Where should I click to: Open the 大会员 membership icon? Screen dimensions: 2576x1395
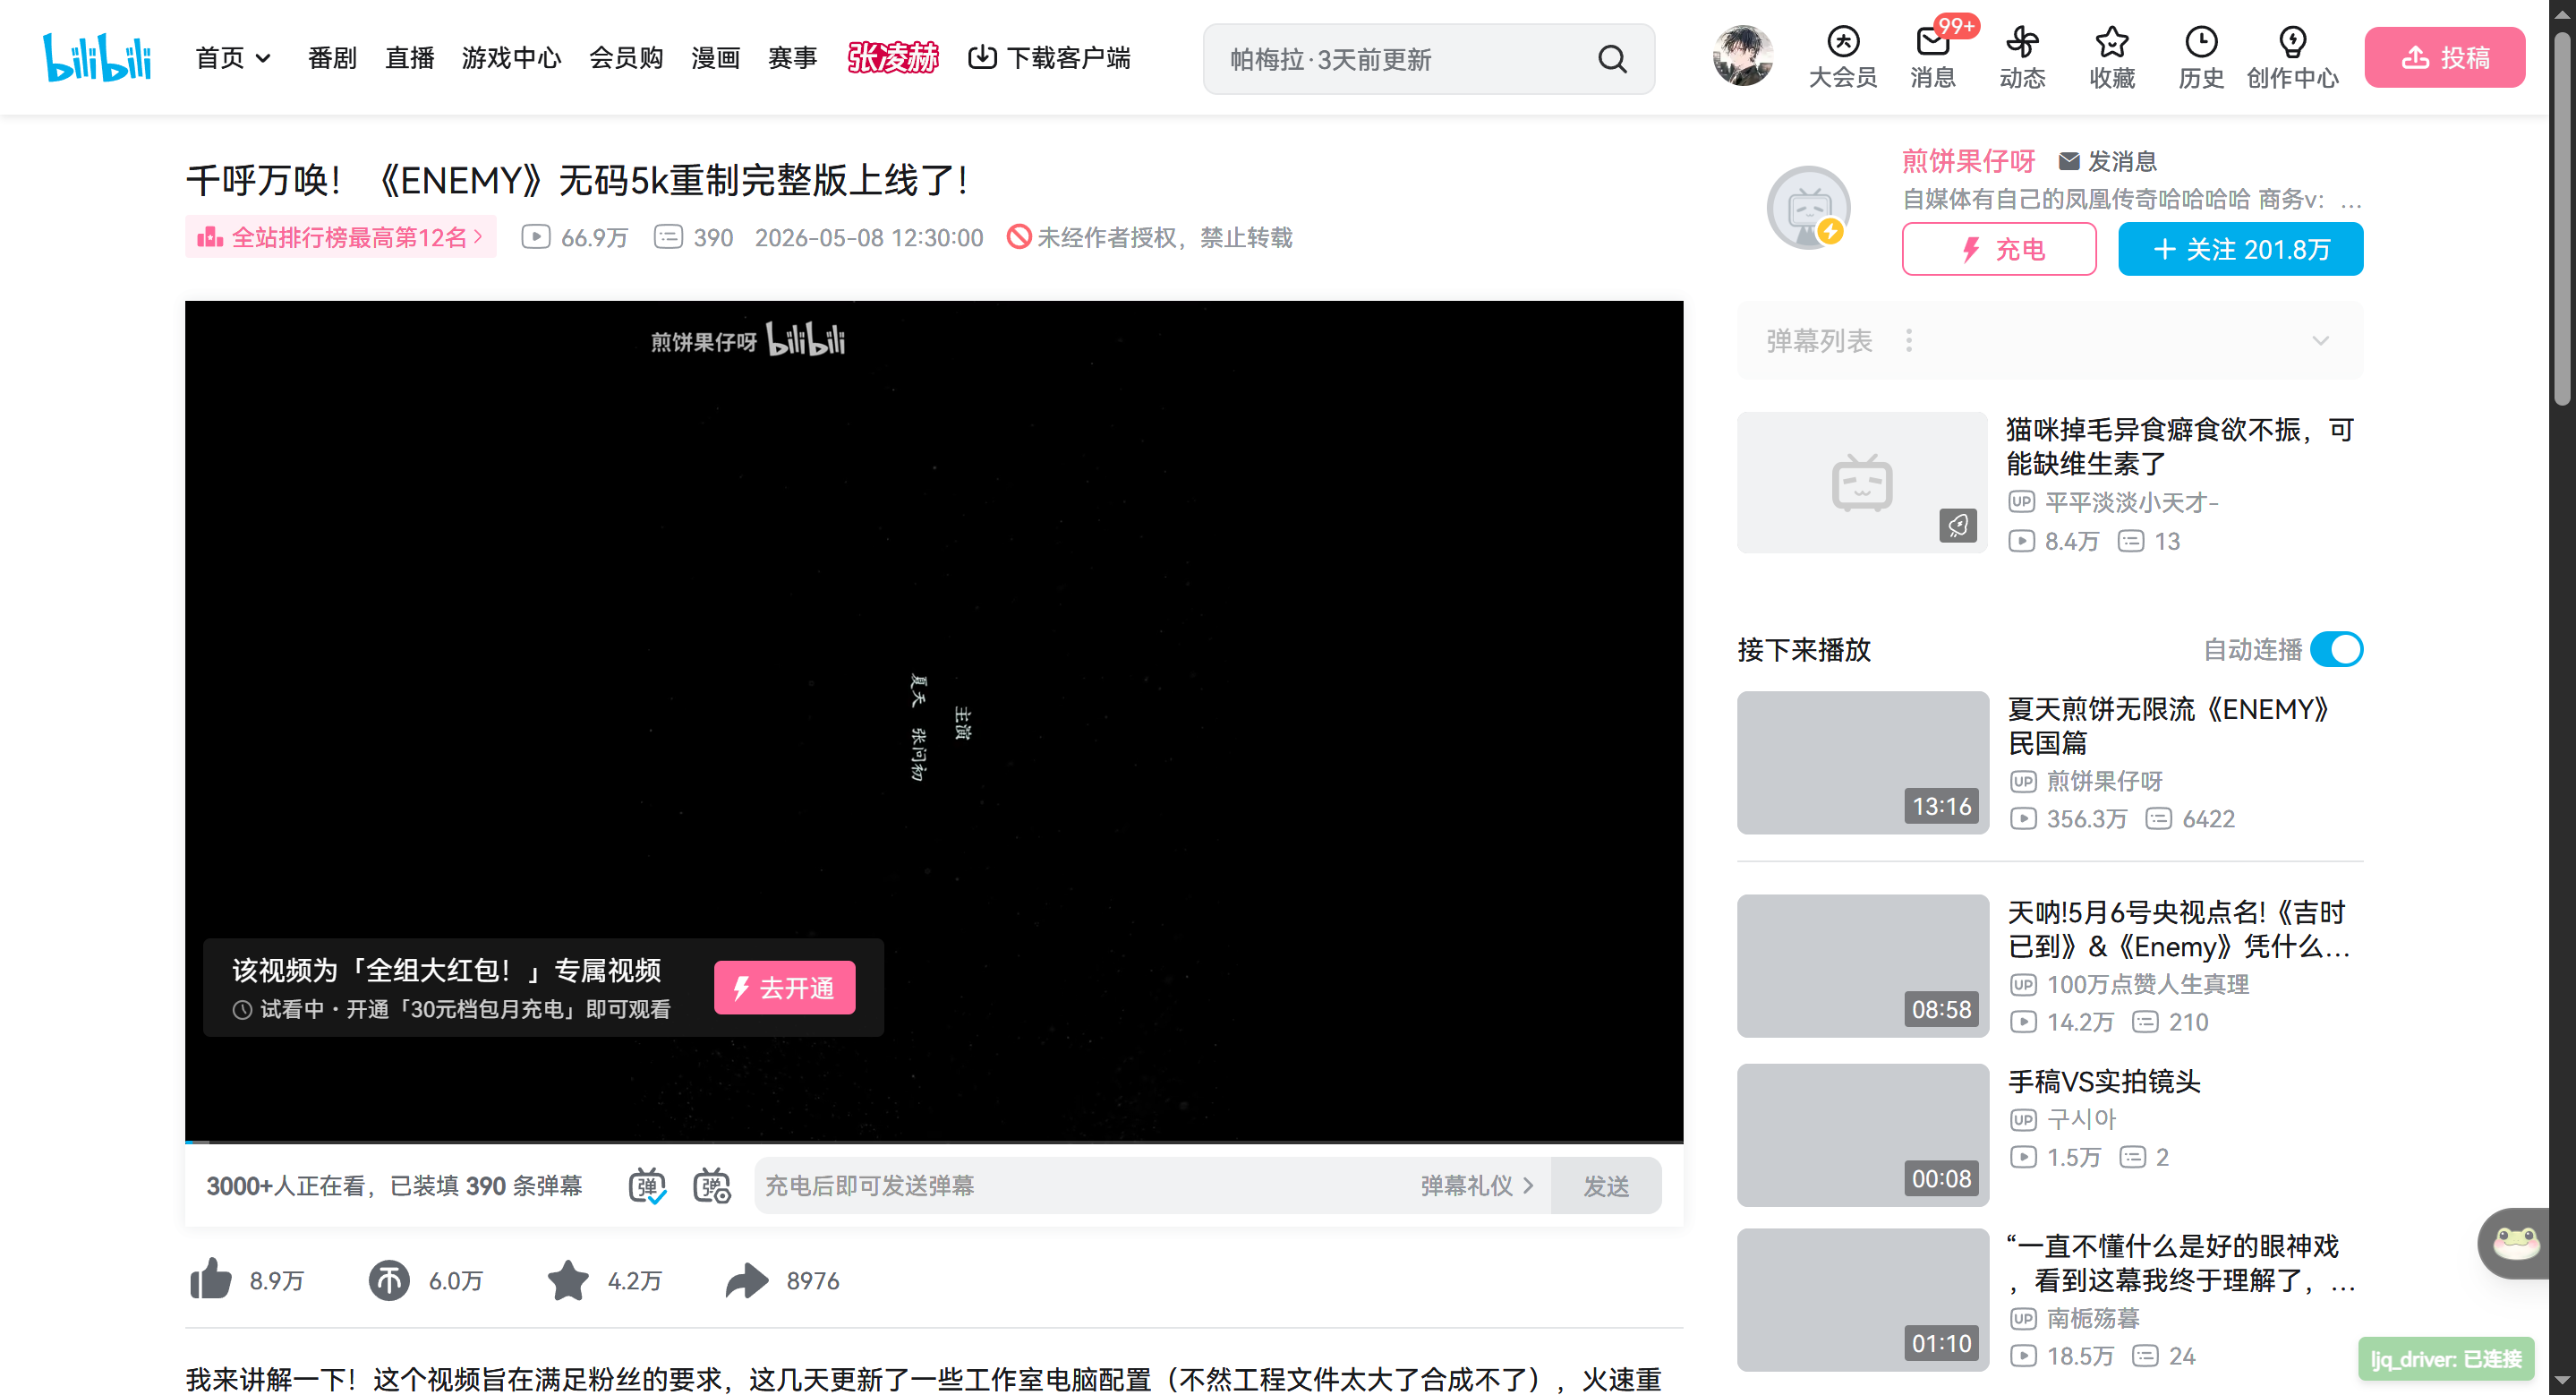(x=1842, y=57)
